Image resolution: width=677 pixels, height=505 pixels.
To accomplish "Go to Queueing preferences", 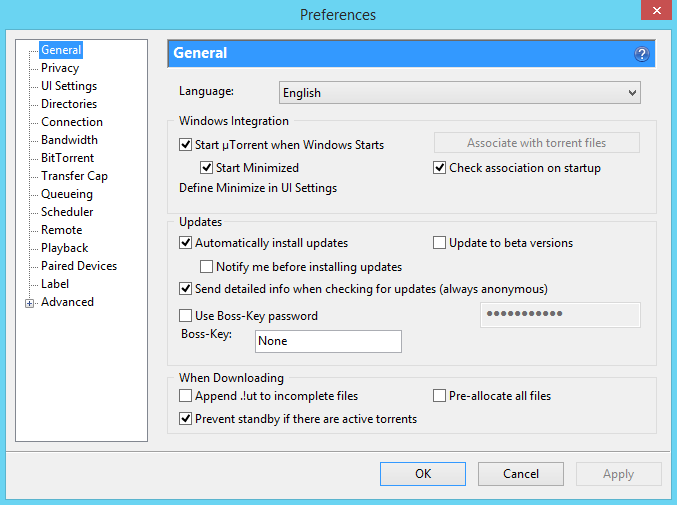I will click(67, 194).
